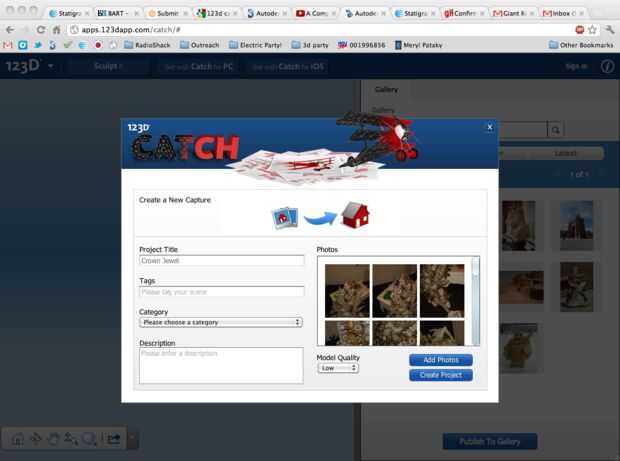The height and width of the screenshot is (461, 620).
Task: Open the Chrome wrench menu
Action: [609, 30]
